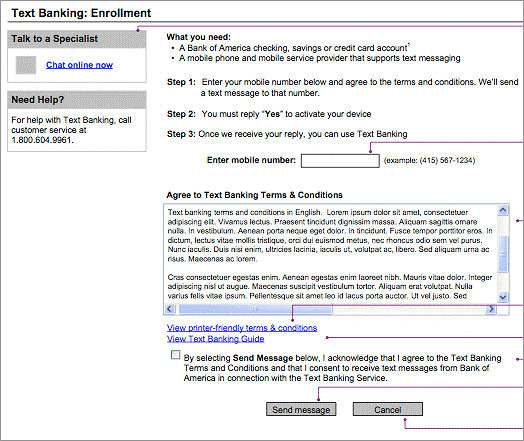Select the Talk to a Specialist header
This screenshot has height=441, width=524.
click(x=77, y=39)
